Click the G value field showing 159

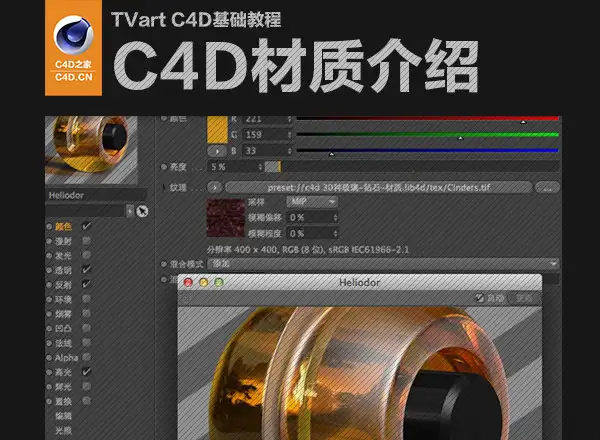point(265,135)
